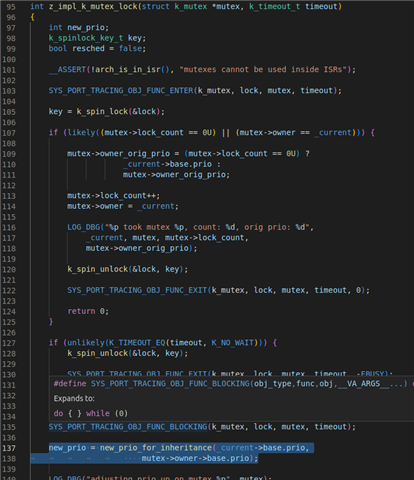
Task: Click line number 122 in the gutter
Action: [x=9, y=290]
